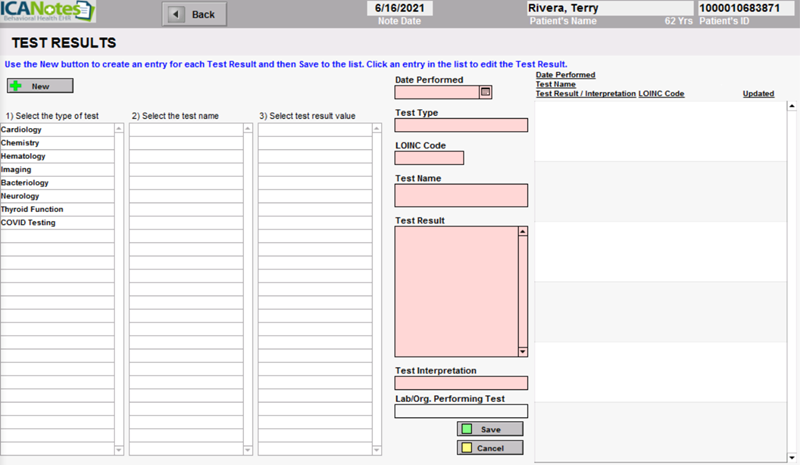Cancel the test result entry

[489, 447]
